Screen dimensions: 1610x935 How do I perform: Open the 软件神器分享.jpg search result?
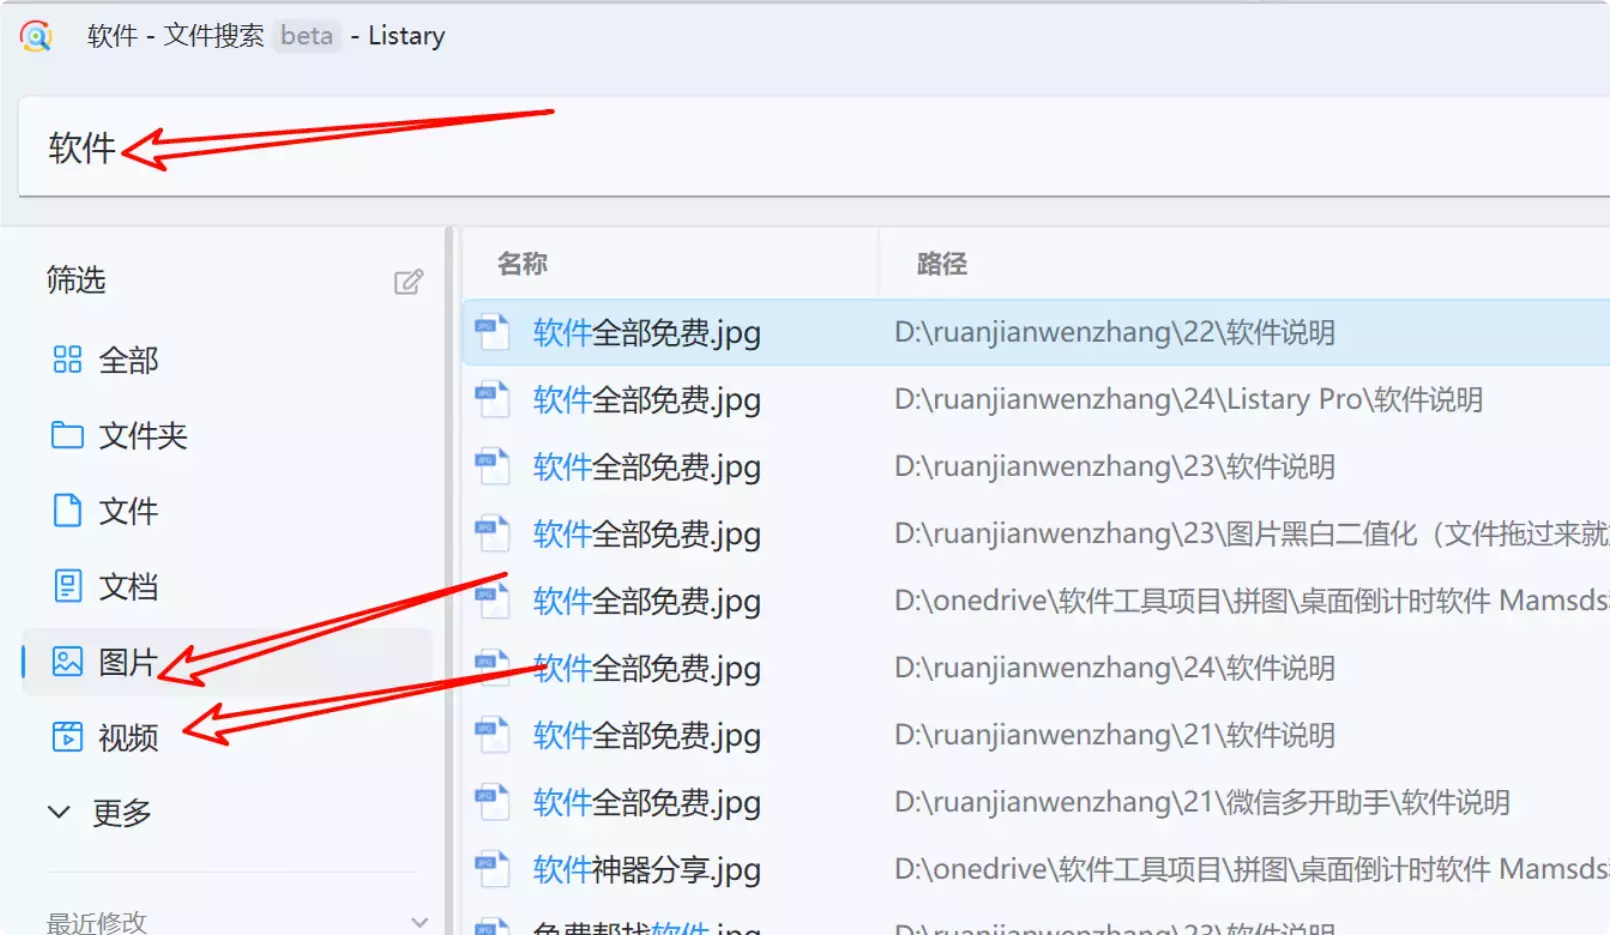point(645,869)
